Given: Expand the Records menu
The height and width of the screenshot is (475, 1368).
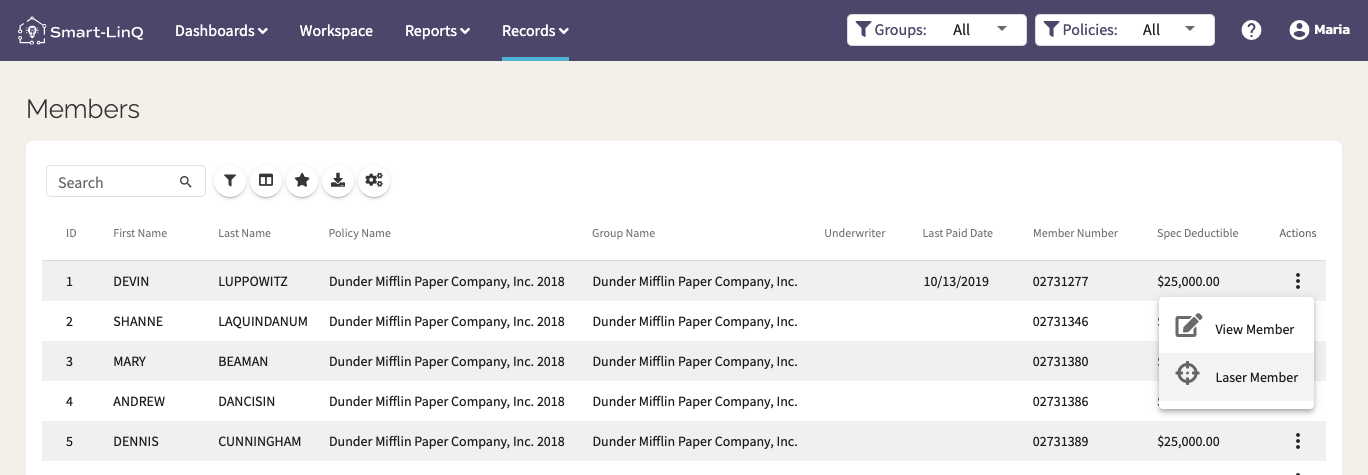Looking at the screenshot, I should [x=535, y=31].
